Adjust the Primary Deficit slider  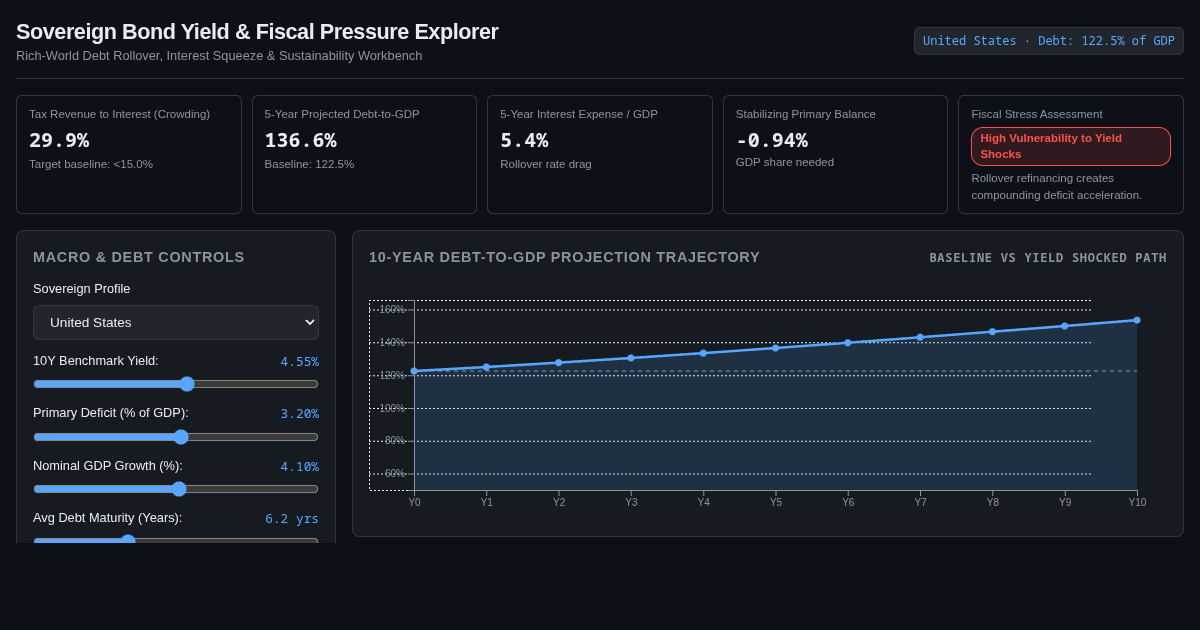click(176, 437)
